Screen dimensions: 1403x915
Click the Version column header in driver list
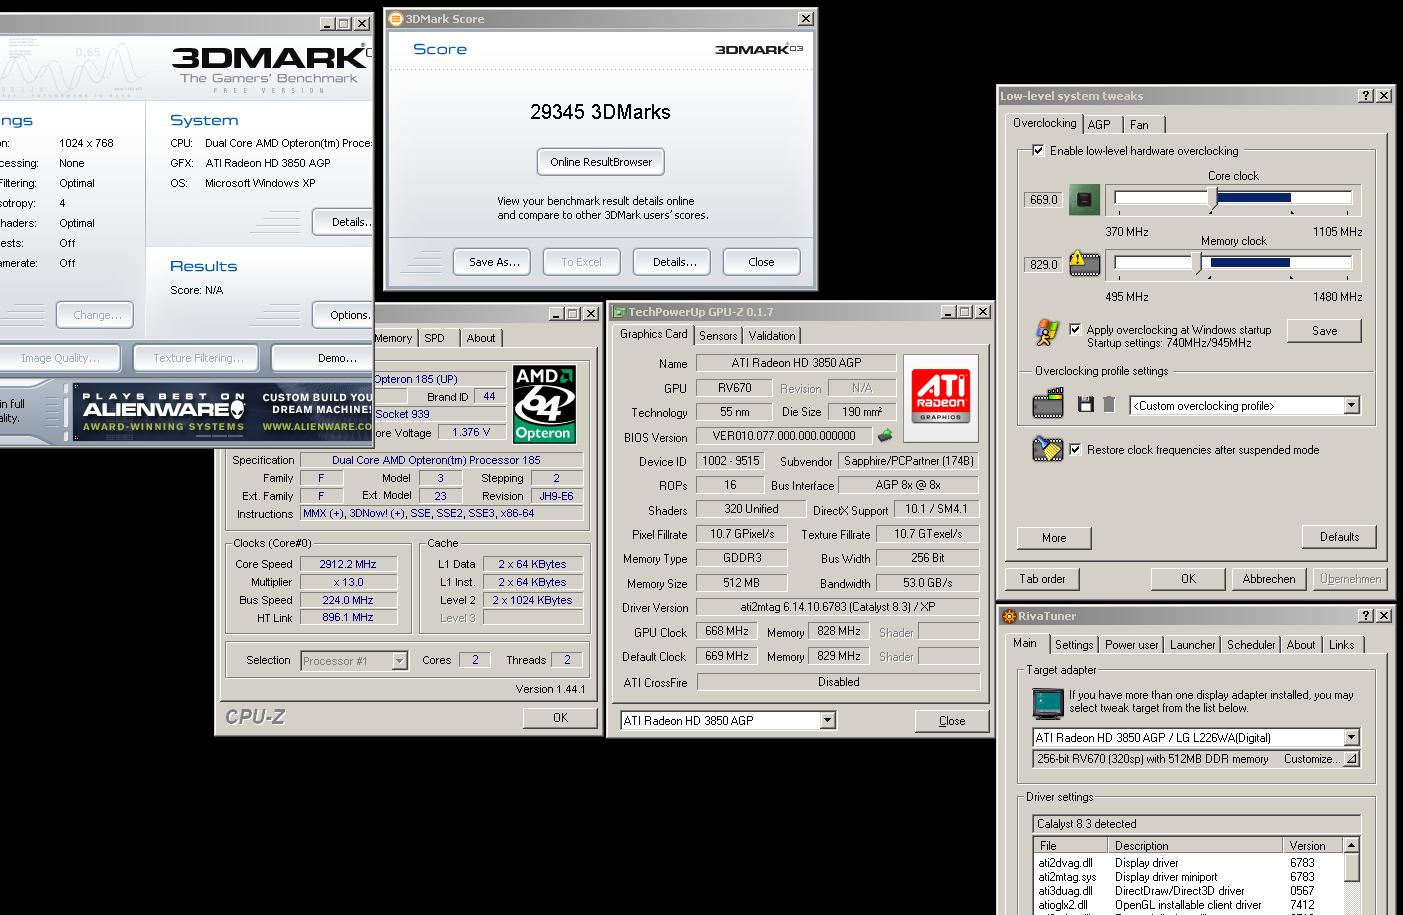click(1313, 846)
